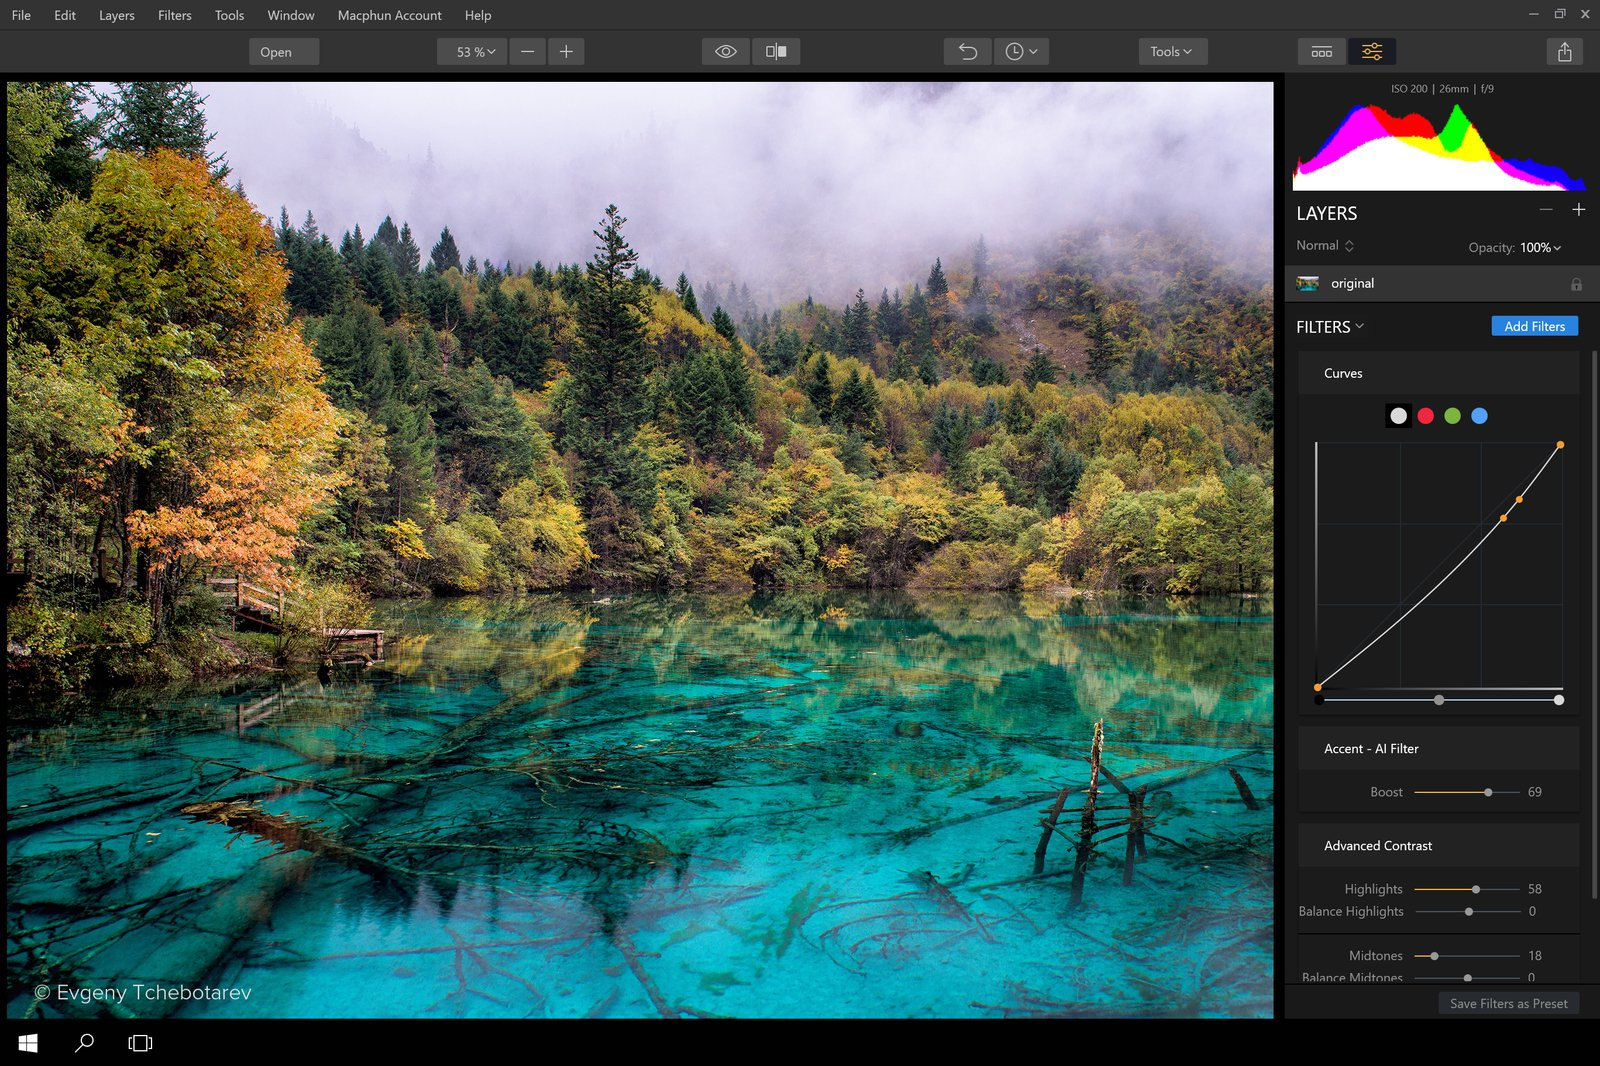Click the zoom in plus button

coord(566,52)
